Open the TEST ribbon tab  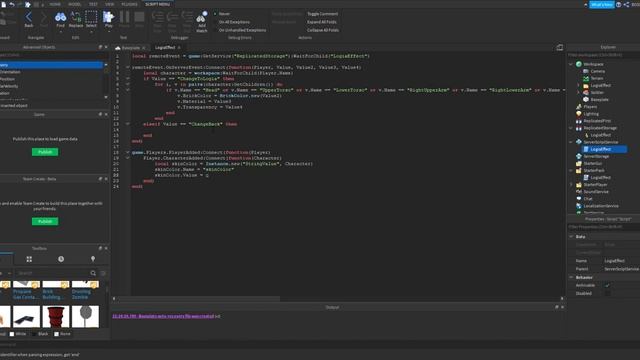93,4
